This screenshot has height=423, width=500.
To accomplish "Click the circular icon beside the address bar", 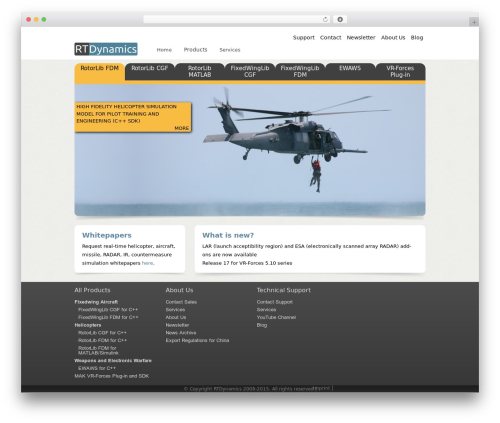I will 340,20.
